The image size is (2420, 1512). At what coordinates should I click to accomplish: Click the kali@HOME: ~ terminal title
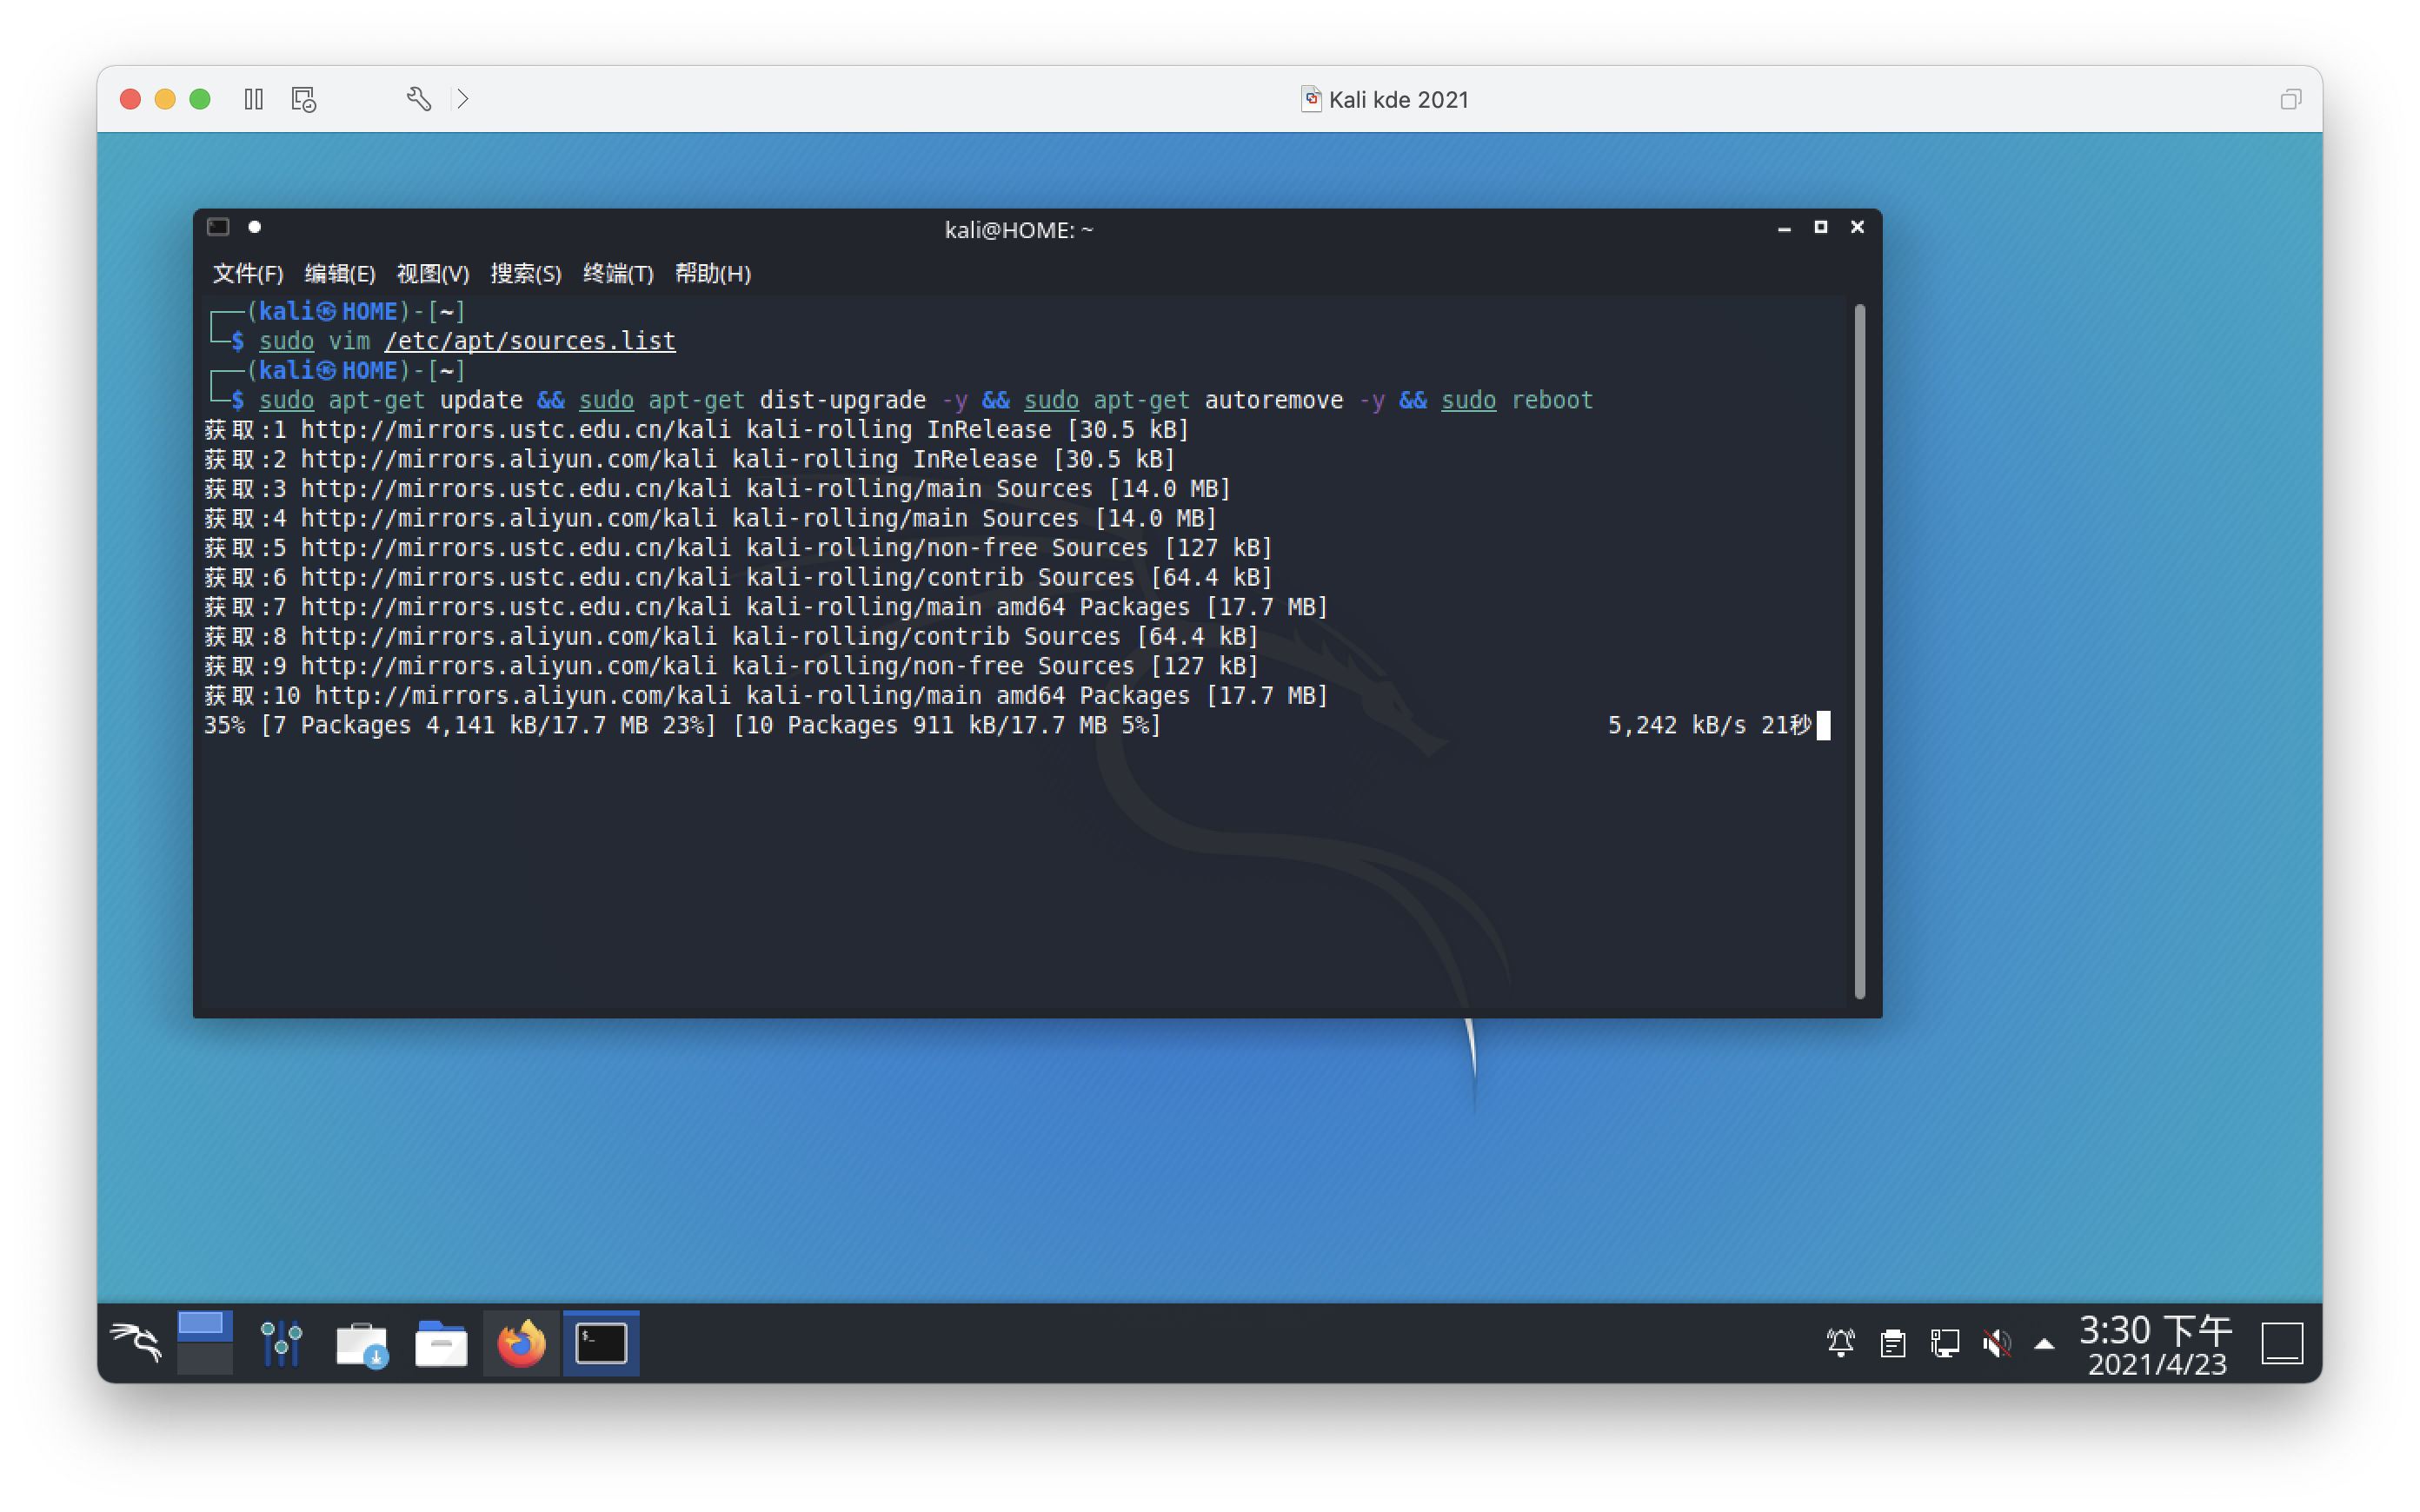1018,230
